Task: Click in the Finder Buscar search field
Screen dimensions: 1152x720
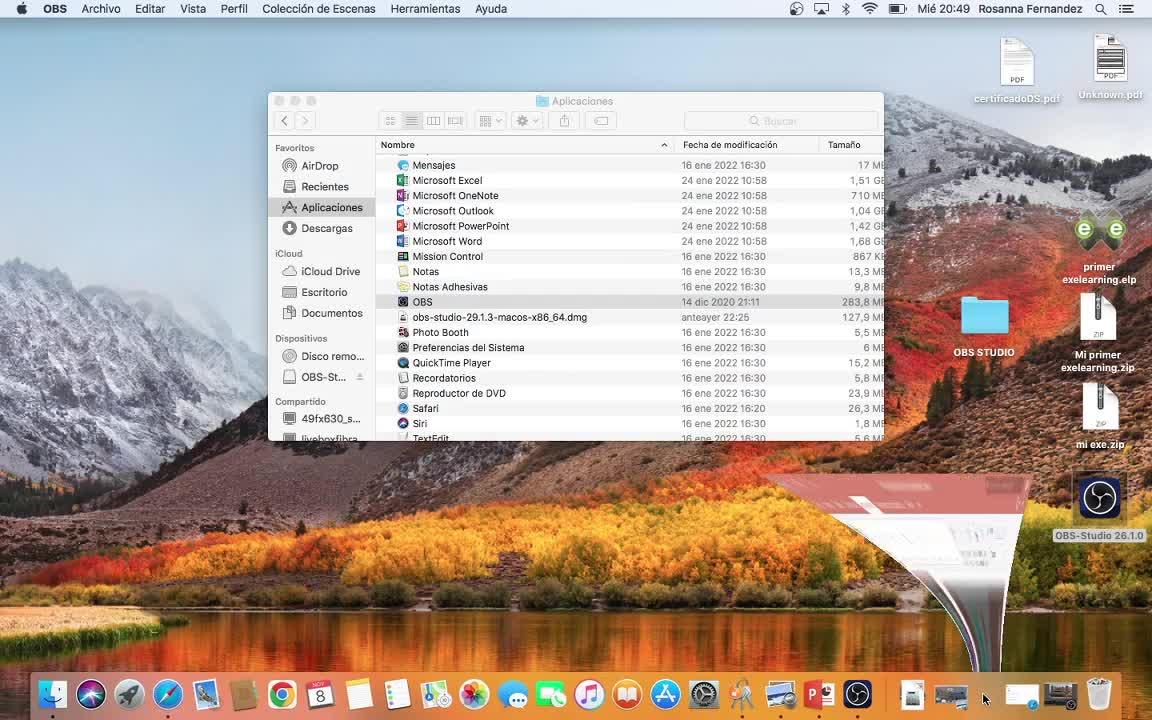Action: [781, 120]
